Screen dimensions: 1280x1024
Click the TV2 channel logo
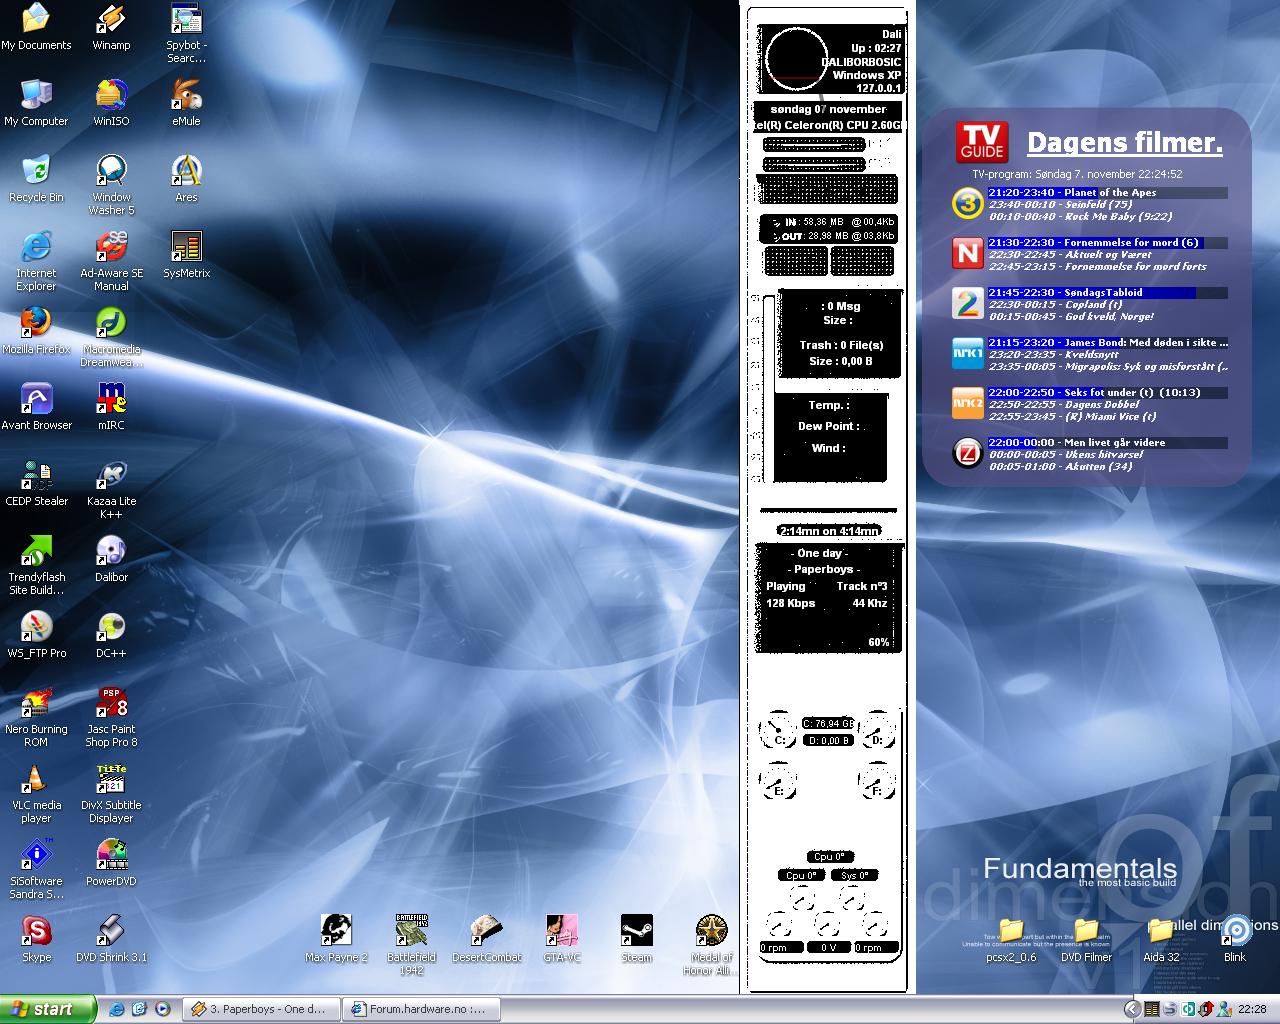click(x=967, y=303)
